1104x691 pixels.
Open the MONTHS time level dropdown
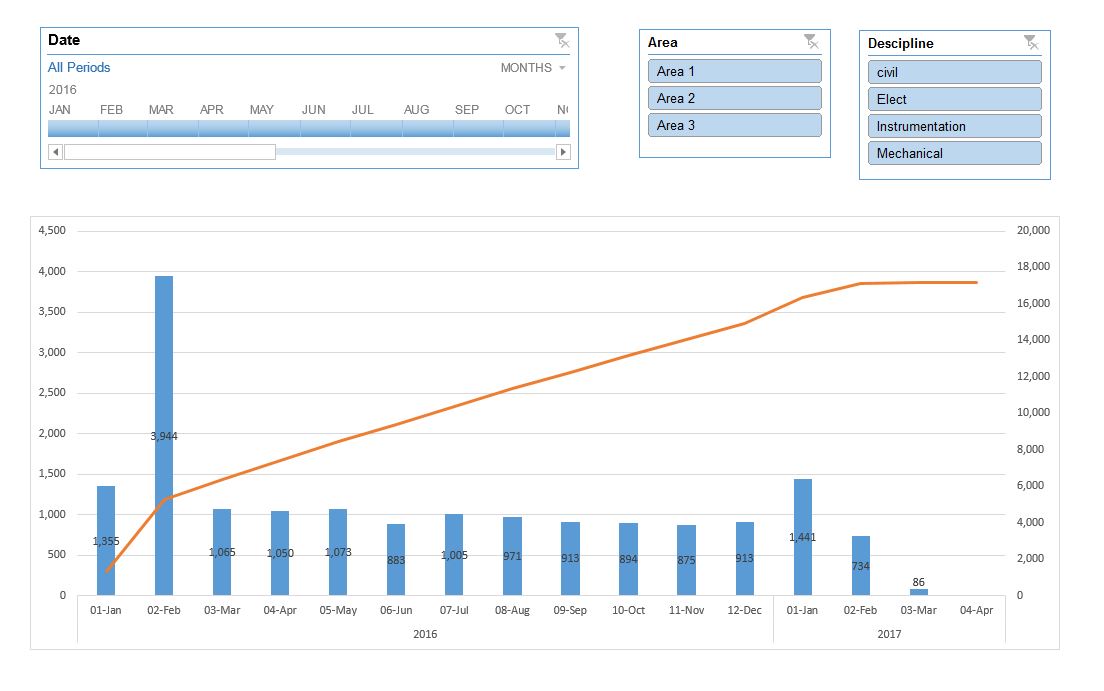click(x=533, y=68)
